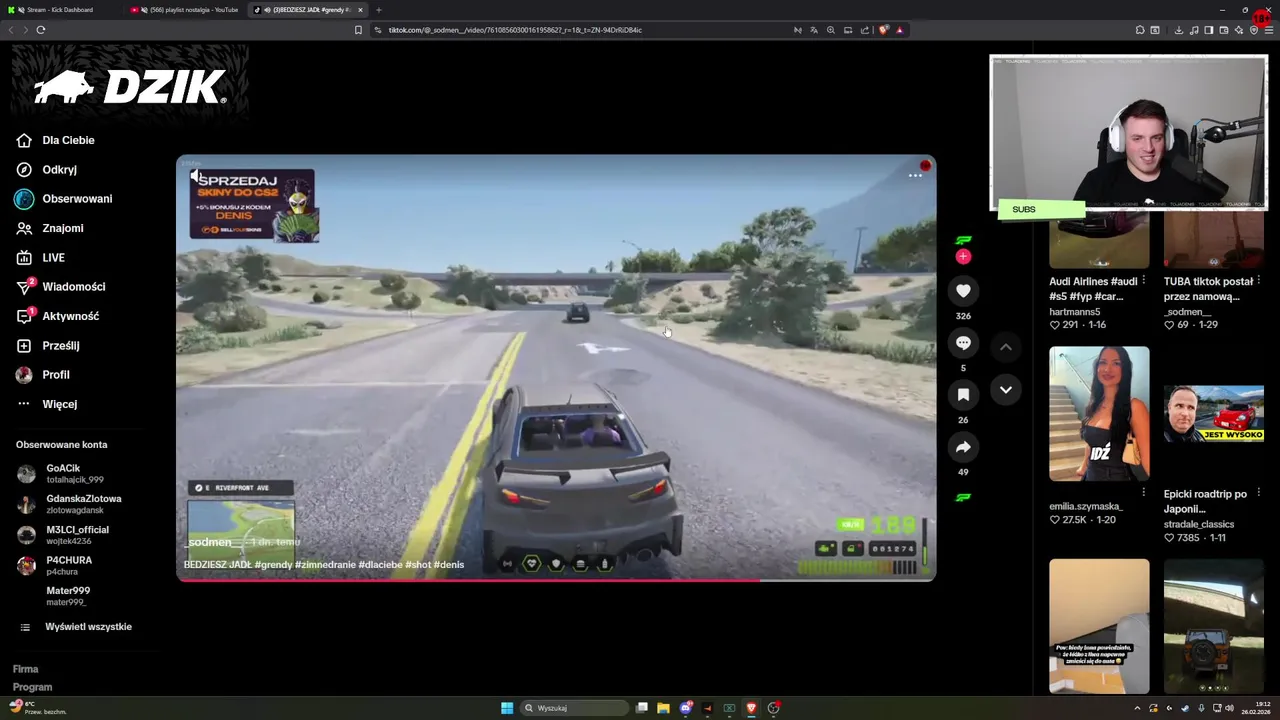The width and height of the screenshot is (1280, 720).
Task: Share the video with the arrow icon
Action: [x=963, y=447]
